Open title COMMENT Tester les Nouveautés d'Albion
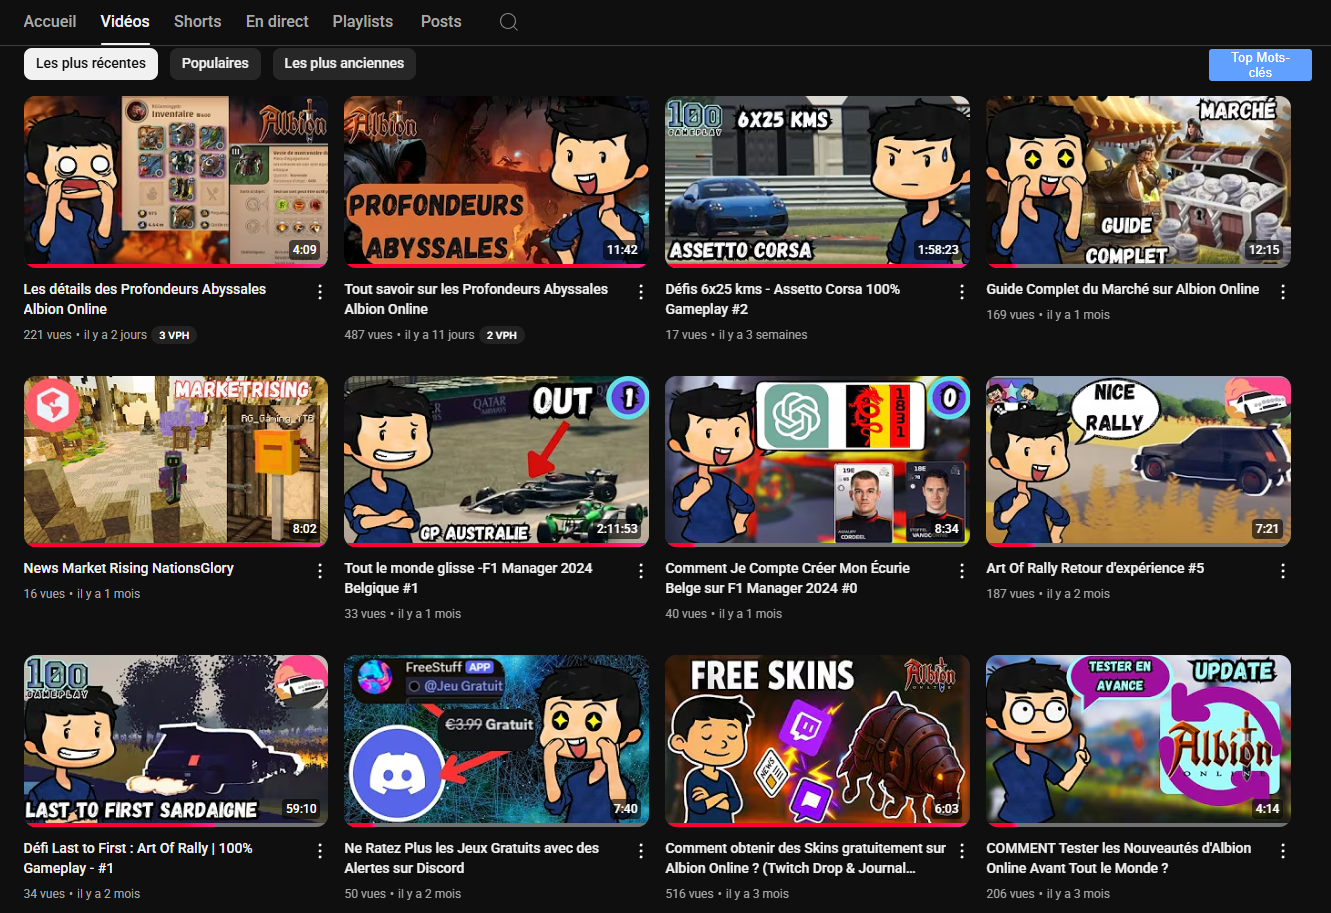This screenshot has width=1331, height=913. tap(1118, 858)
